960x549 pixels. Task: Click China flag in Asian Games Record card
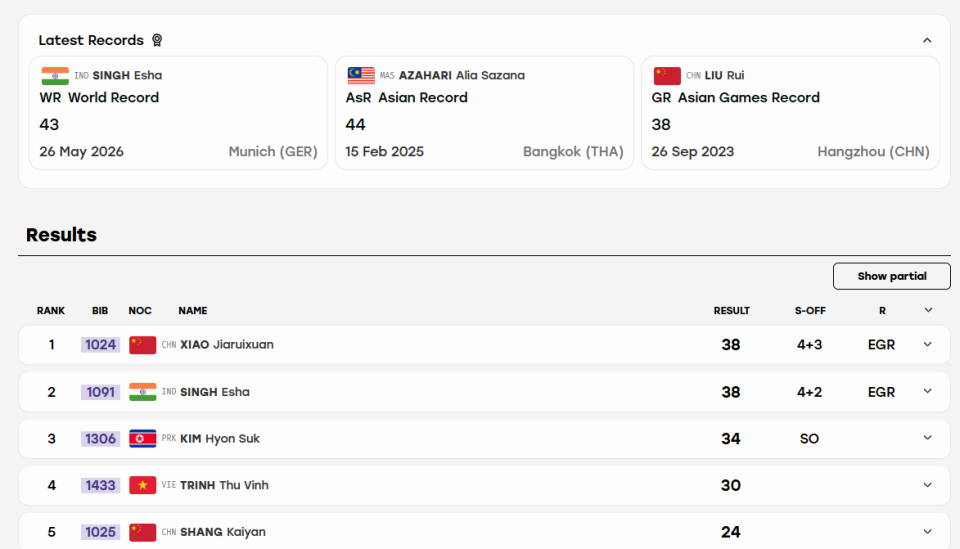667,76
